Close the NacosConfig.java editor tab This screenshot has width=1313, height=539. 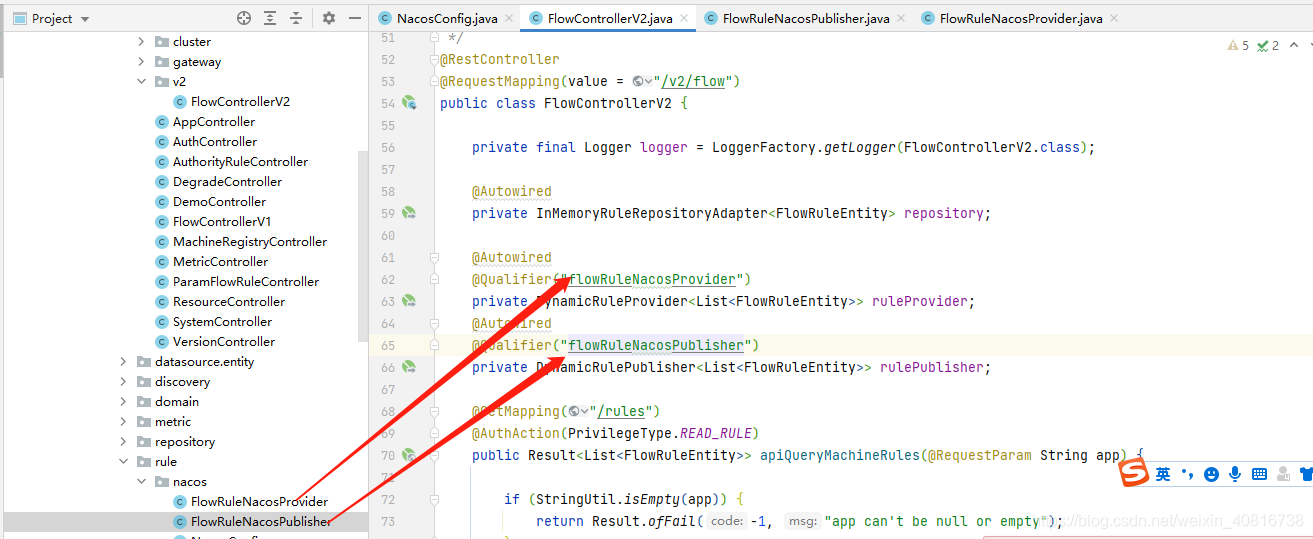pyautogui.click(x=509, y=18)
